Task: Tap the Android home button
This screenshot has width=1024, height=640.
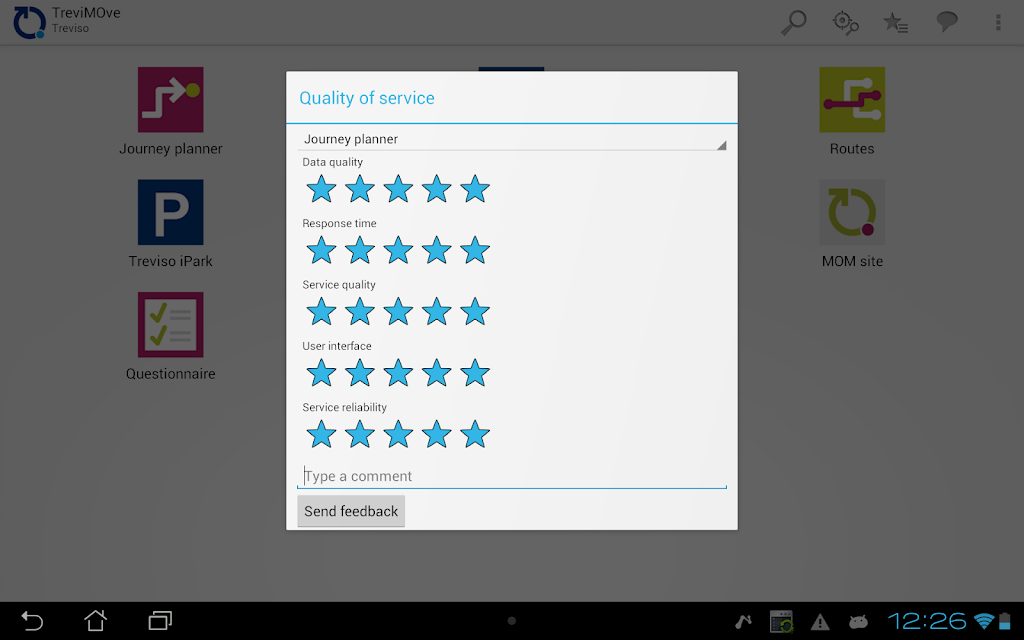Action: point(95,620)
